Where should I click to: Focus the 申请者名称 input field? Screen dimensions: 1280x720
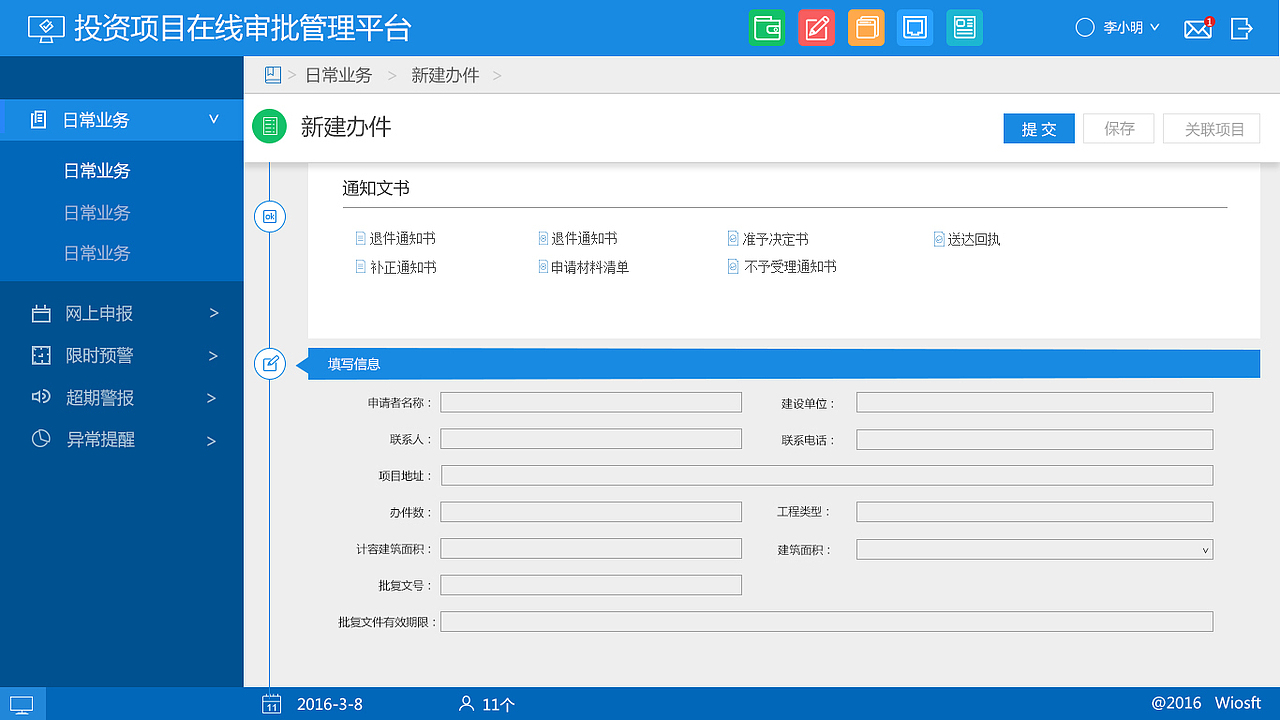[x=591, y=402]
